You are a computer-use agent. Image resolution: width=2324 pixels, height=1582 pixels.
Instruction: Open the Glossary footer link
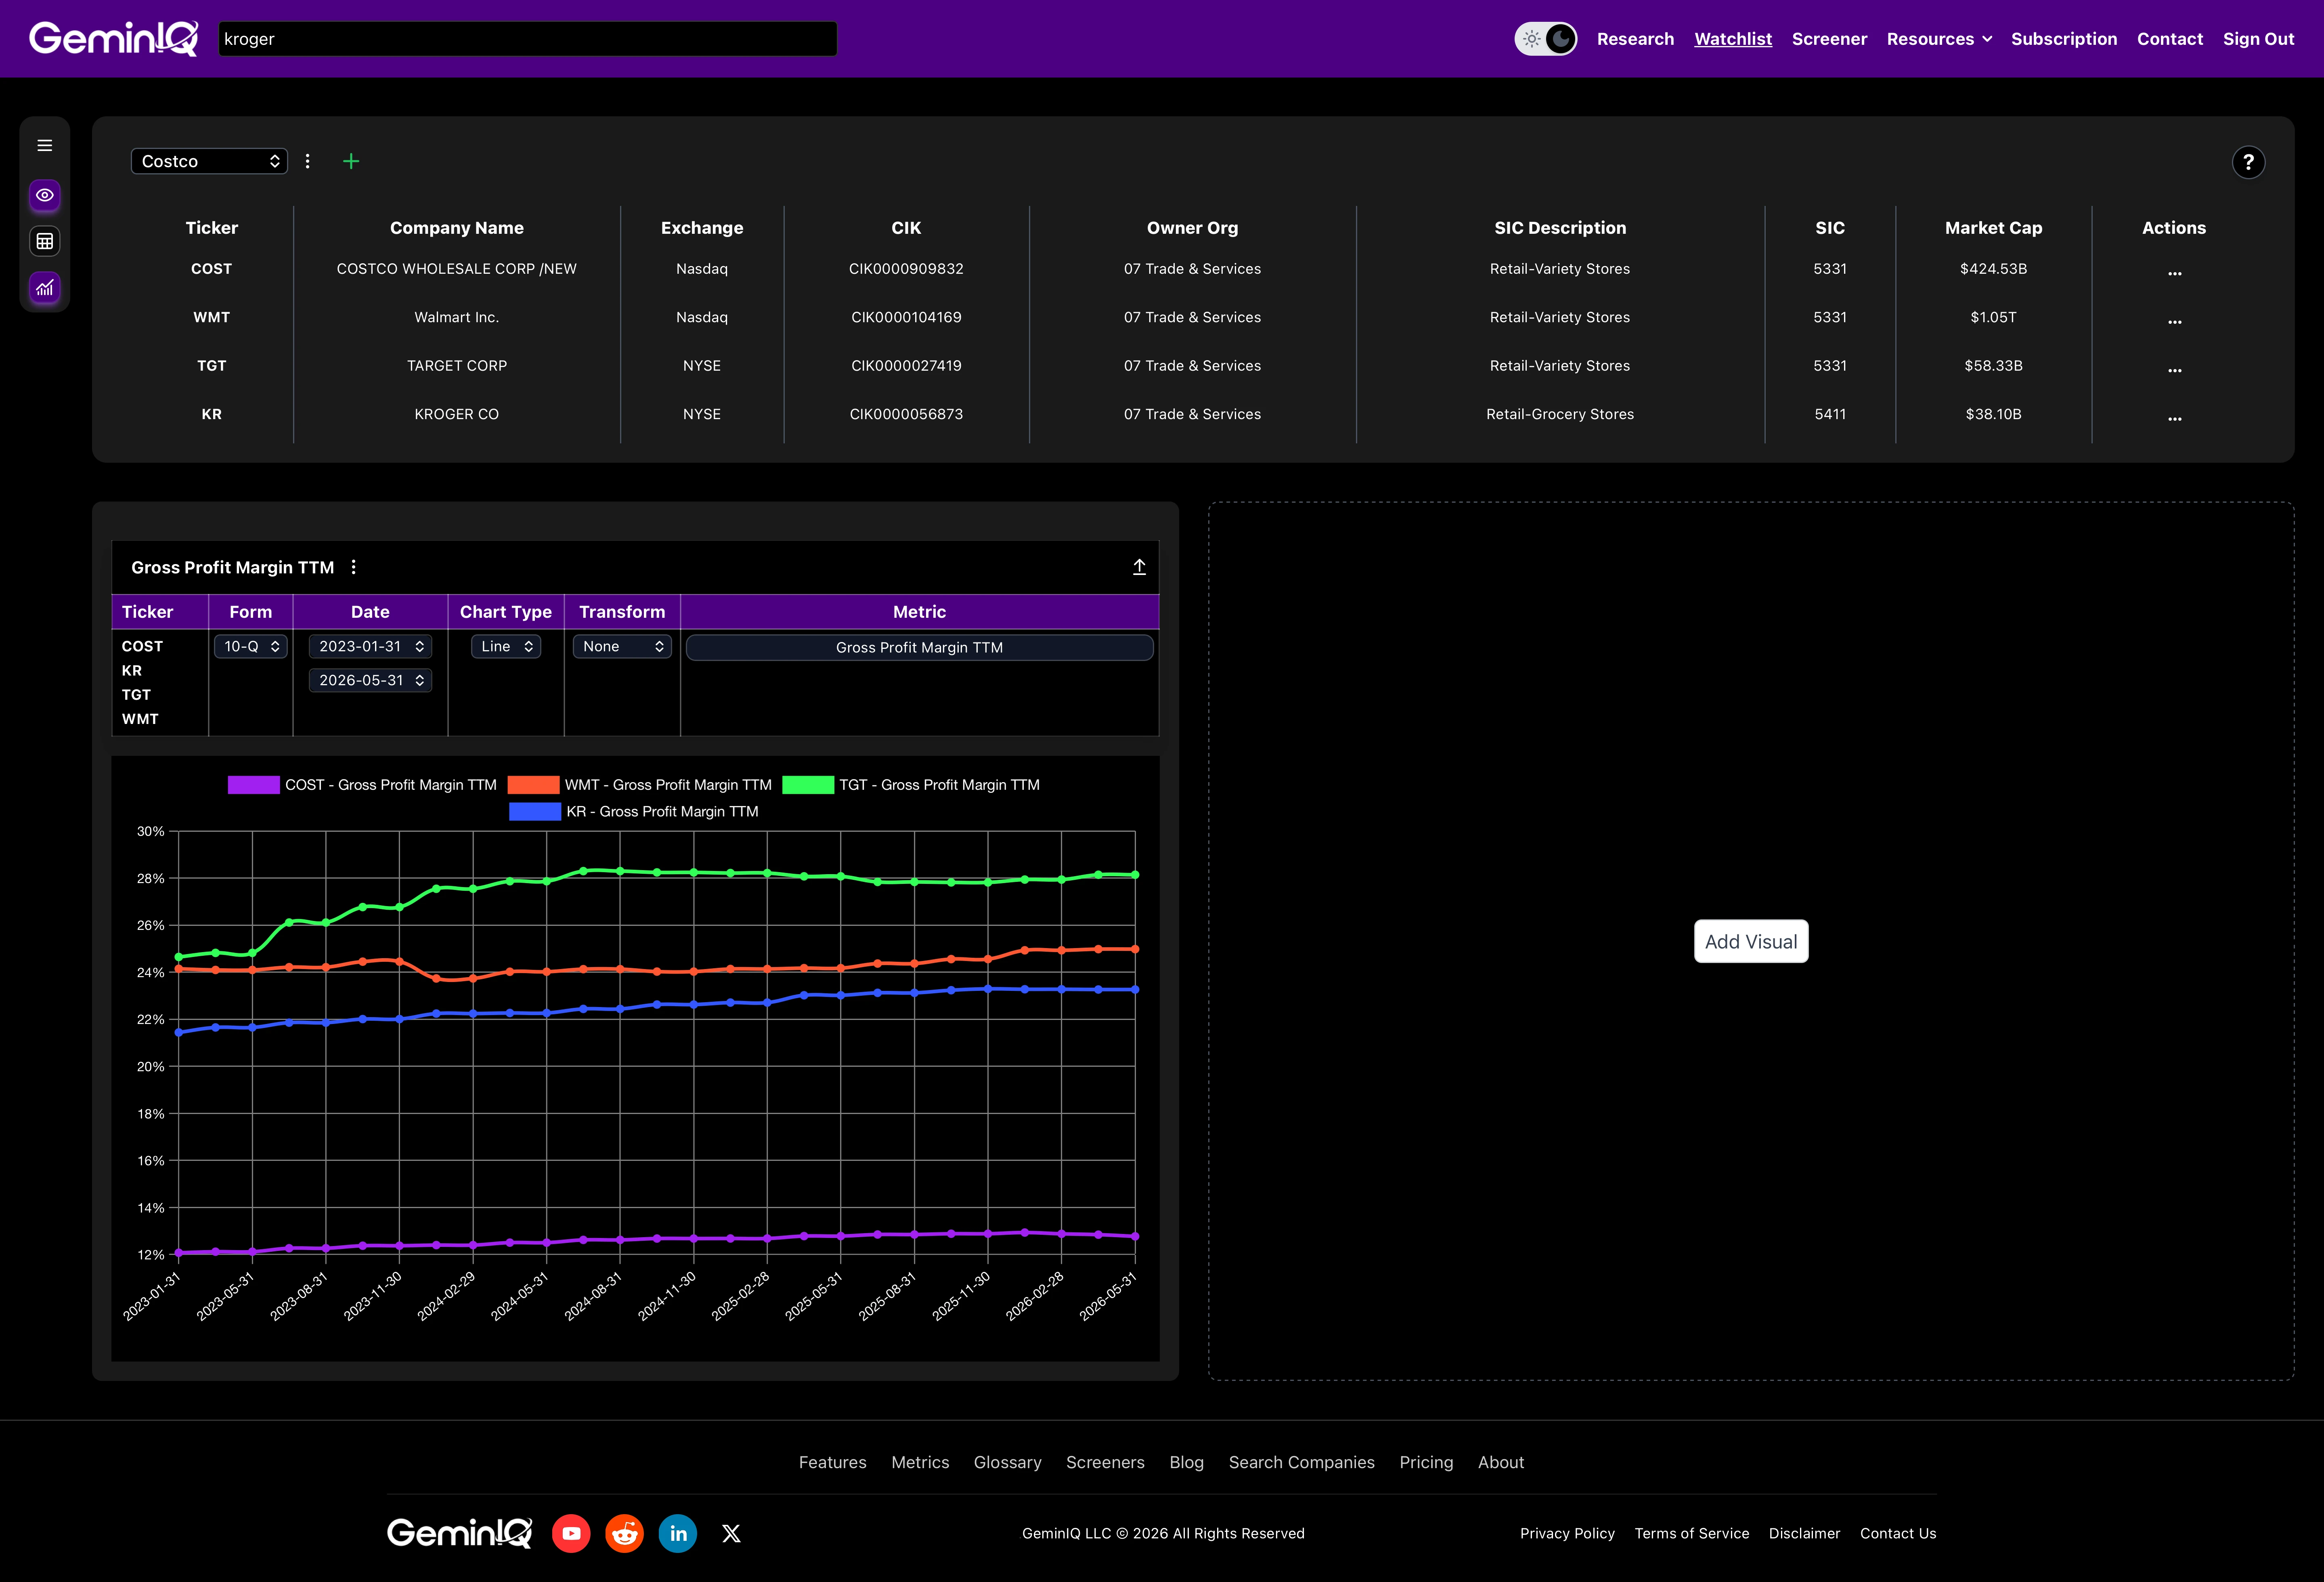pos(1008,1462)
